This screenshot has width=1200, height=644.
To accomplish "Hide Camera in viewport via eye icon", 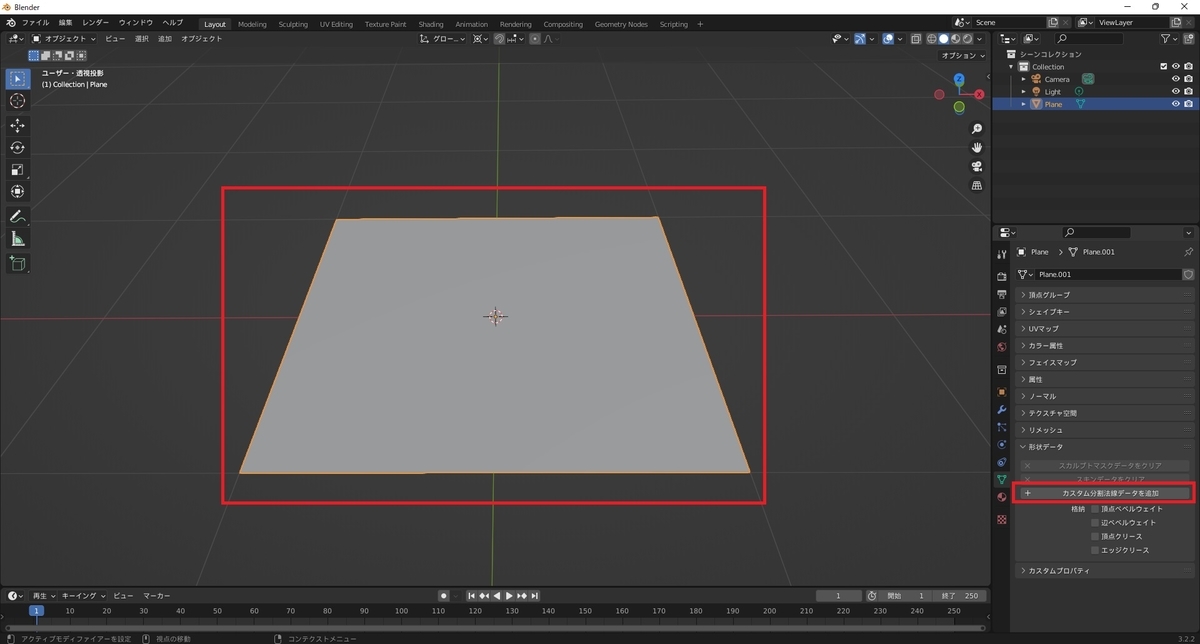I will click(x=1176, y=79).
